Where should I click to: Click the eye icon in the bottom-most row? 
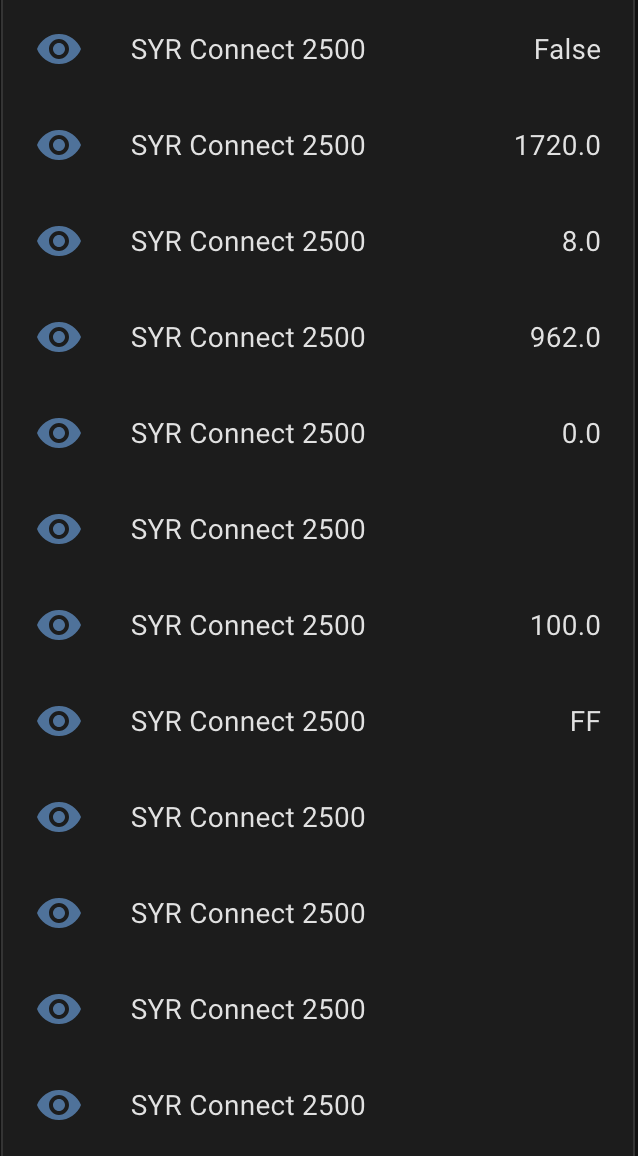[x=59, y=1105]
